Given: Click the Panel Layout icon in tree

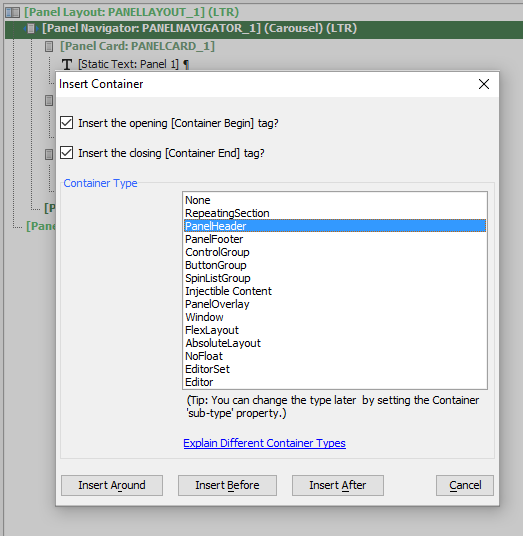Looking at the screenshot, I should pos(13,12).
